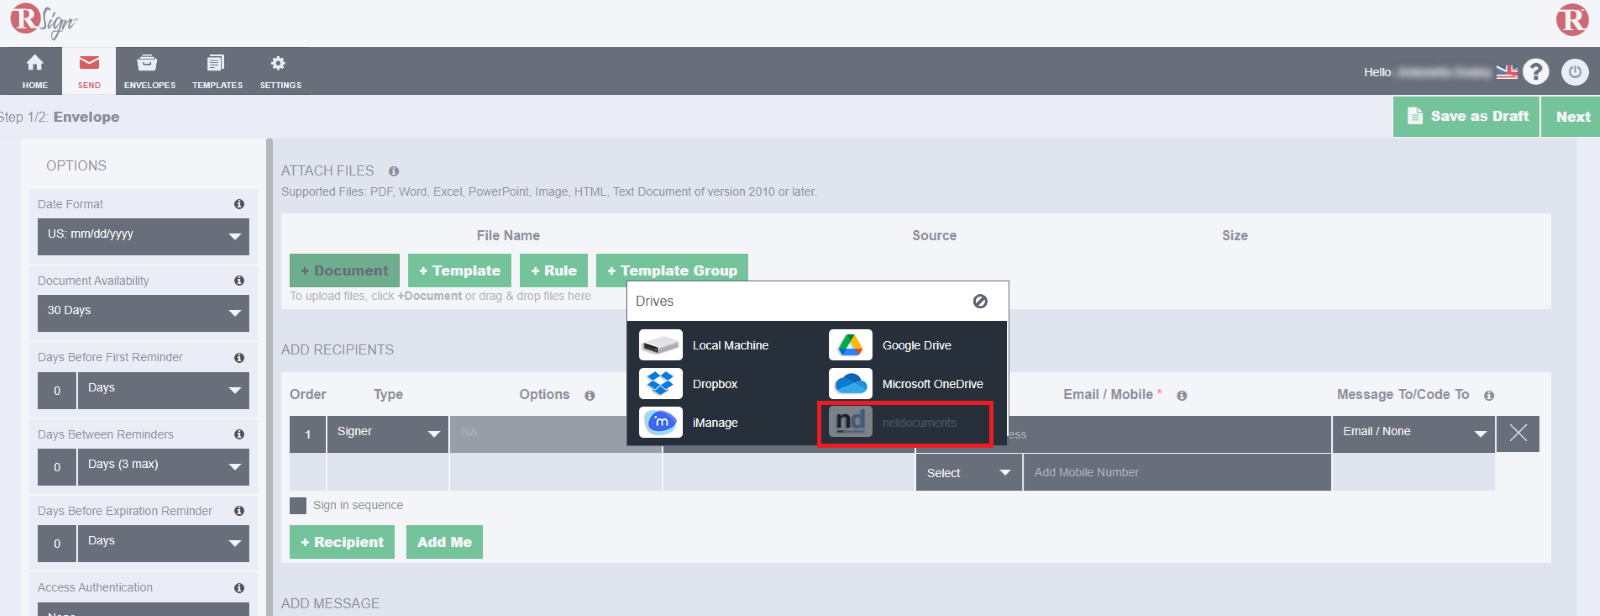Click the options panel vertical scrollbar

pyautogui.click(x=269, y=377)
